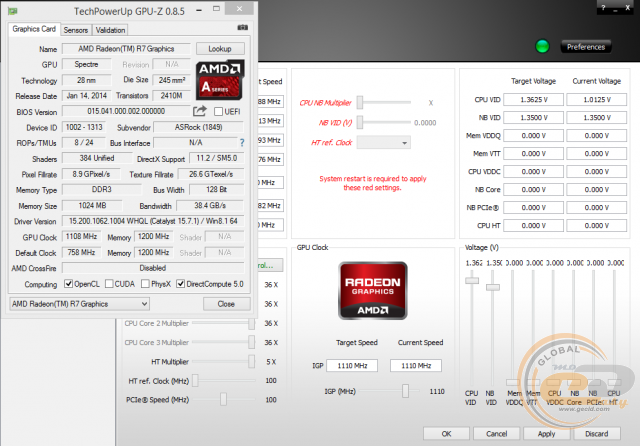Click the Driver Version field in GPU-Z
Image resolution: width=640 pixels, height=446 pixels.
tap(153, 221)
